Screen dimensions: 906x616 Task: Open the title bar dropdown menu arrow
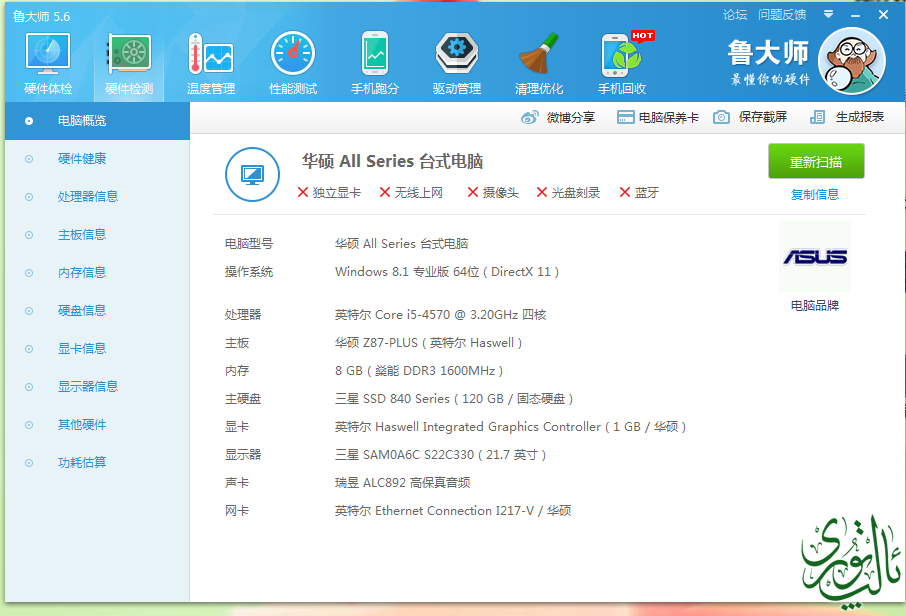(829, 14)
